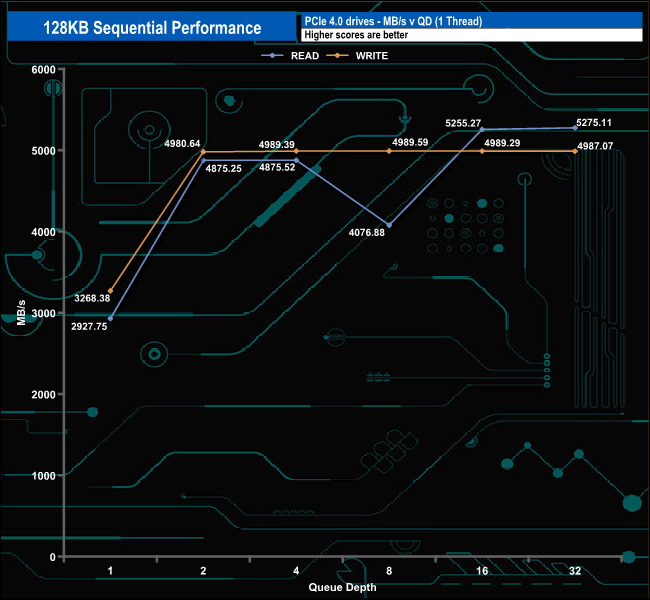This screenshot has height=600, width=650.
Task: Click the x-axis label 4
Action: (x=296, y=571)
